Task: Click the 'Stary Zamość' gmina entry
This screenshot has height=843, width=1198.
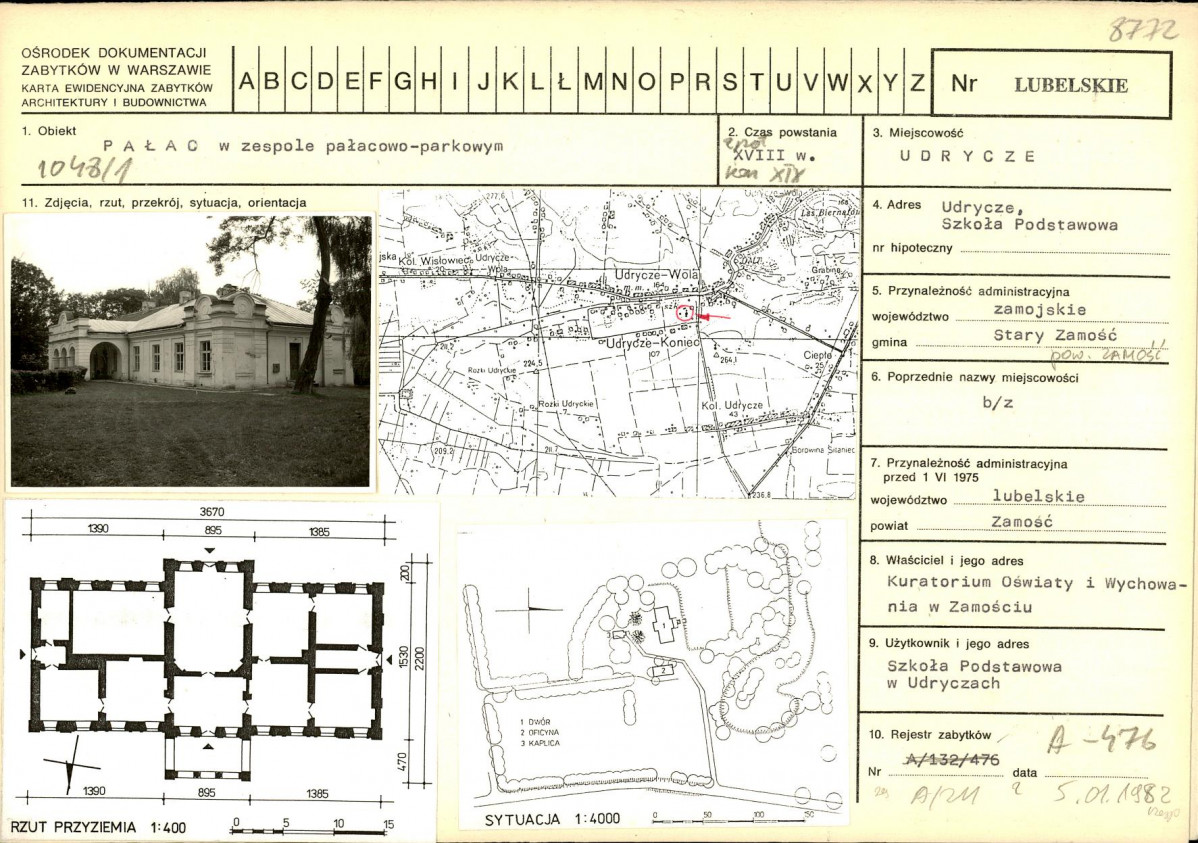Action: point(1040,335)
